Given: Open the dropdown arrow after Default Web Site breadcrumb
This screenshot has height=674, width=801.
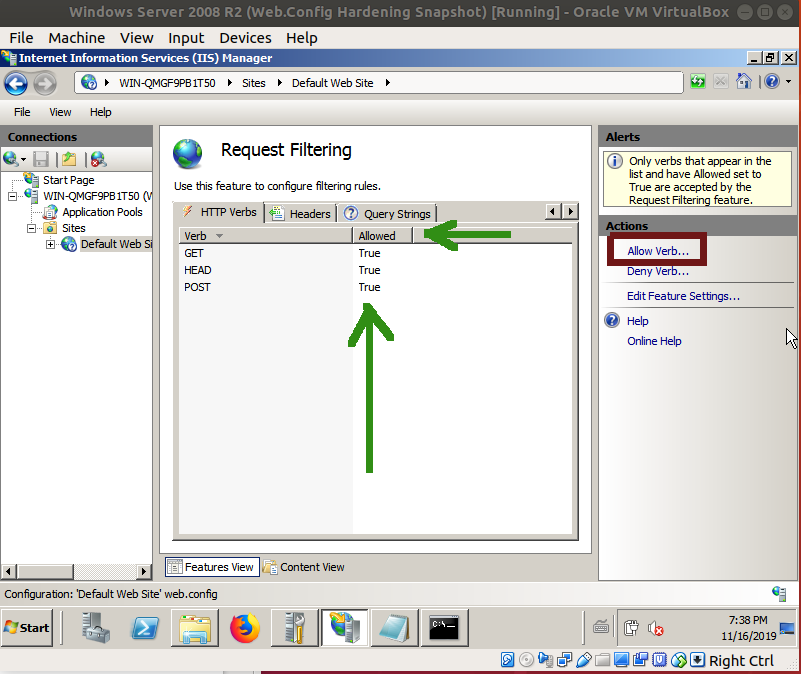Looking at the screenshot, I should point(388,83).
